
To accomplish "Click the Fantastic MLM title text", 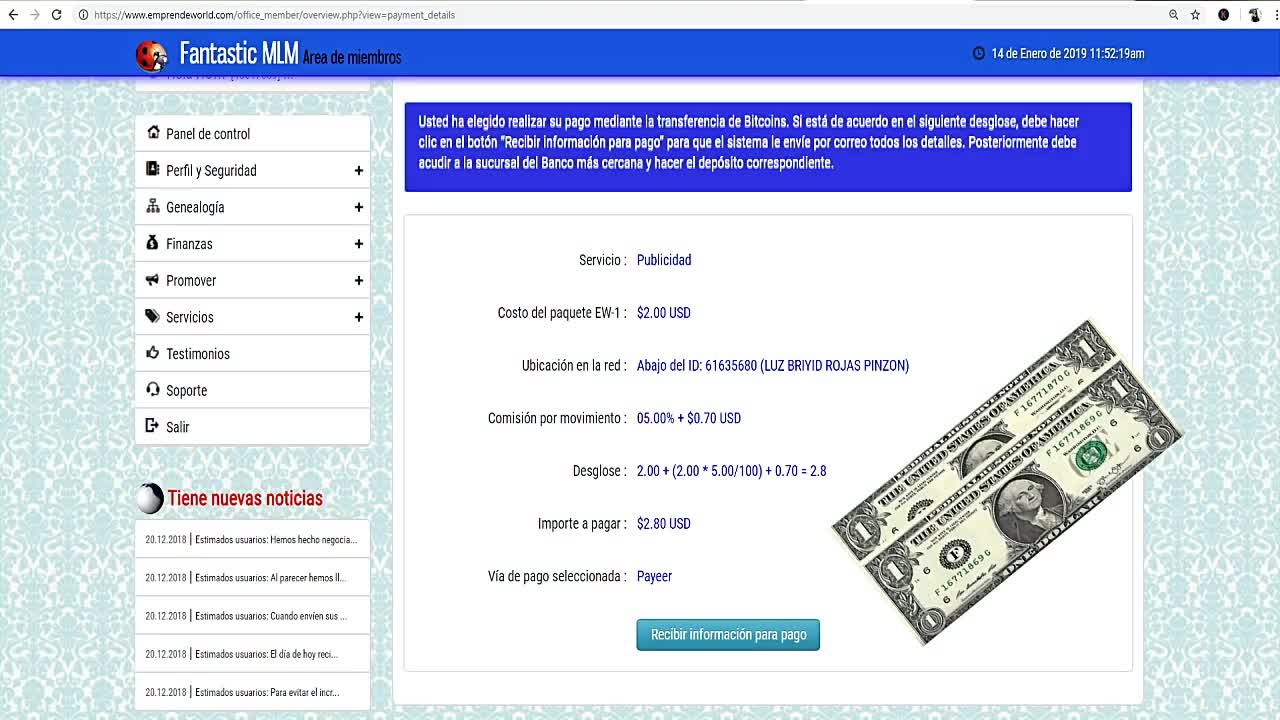I will pos(238,53).
